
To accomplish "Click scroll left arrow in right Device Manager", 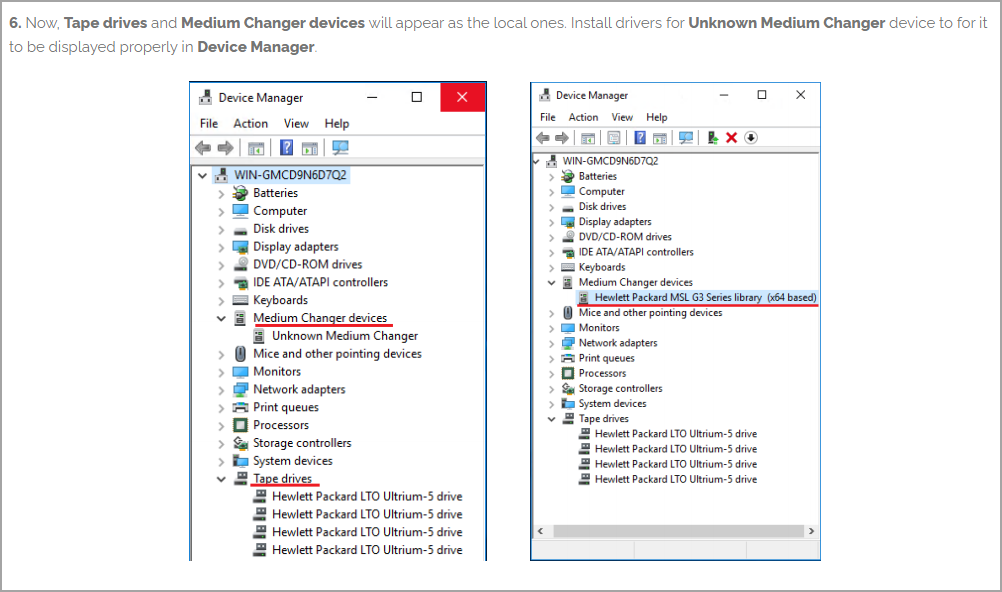I will tap(541, 531).
